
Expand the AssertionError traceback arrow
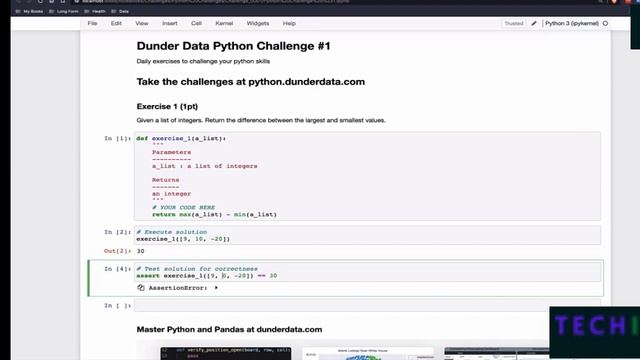point(216,288)
